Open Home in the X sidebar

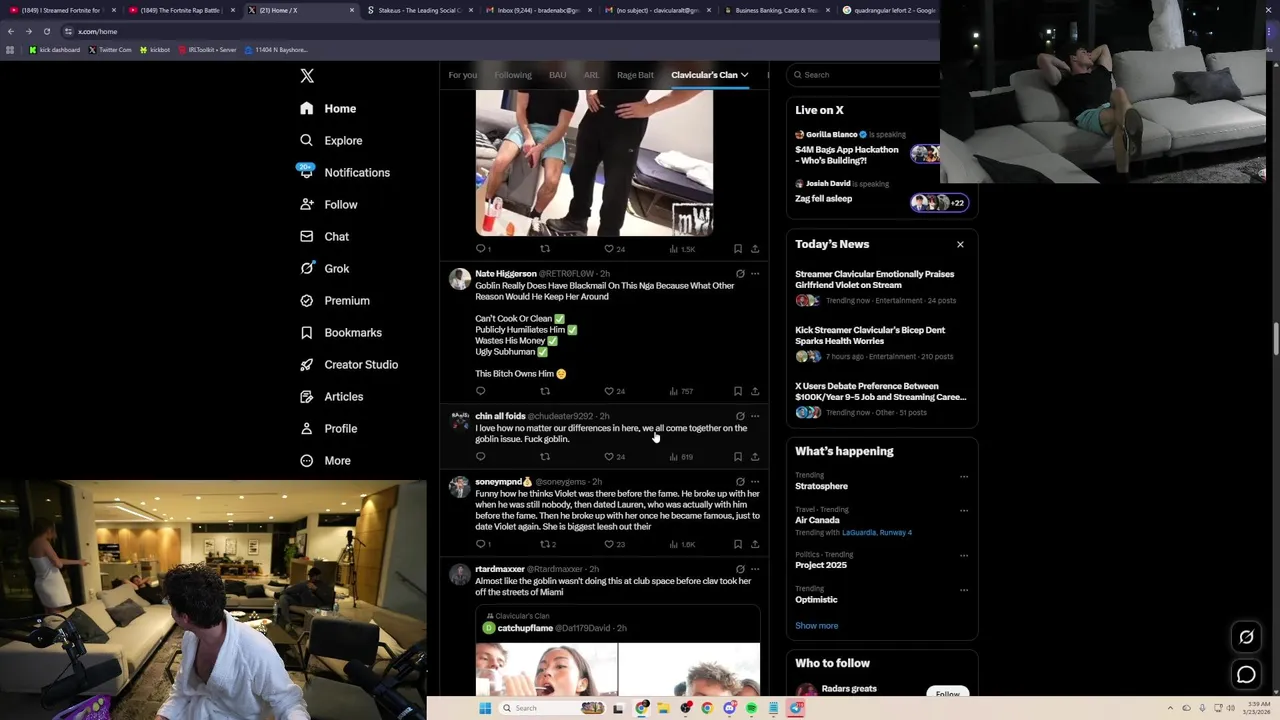(x=328, y=108)
